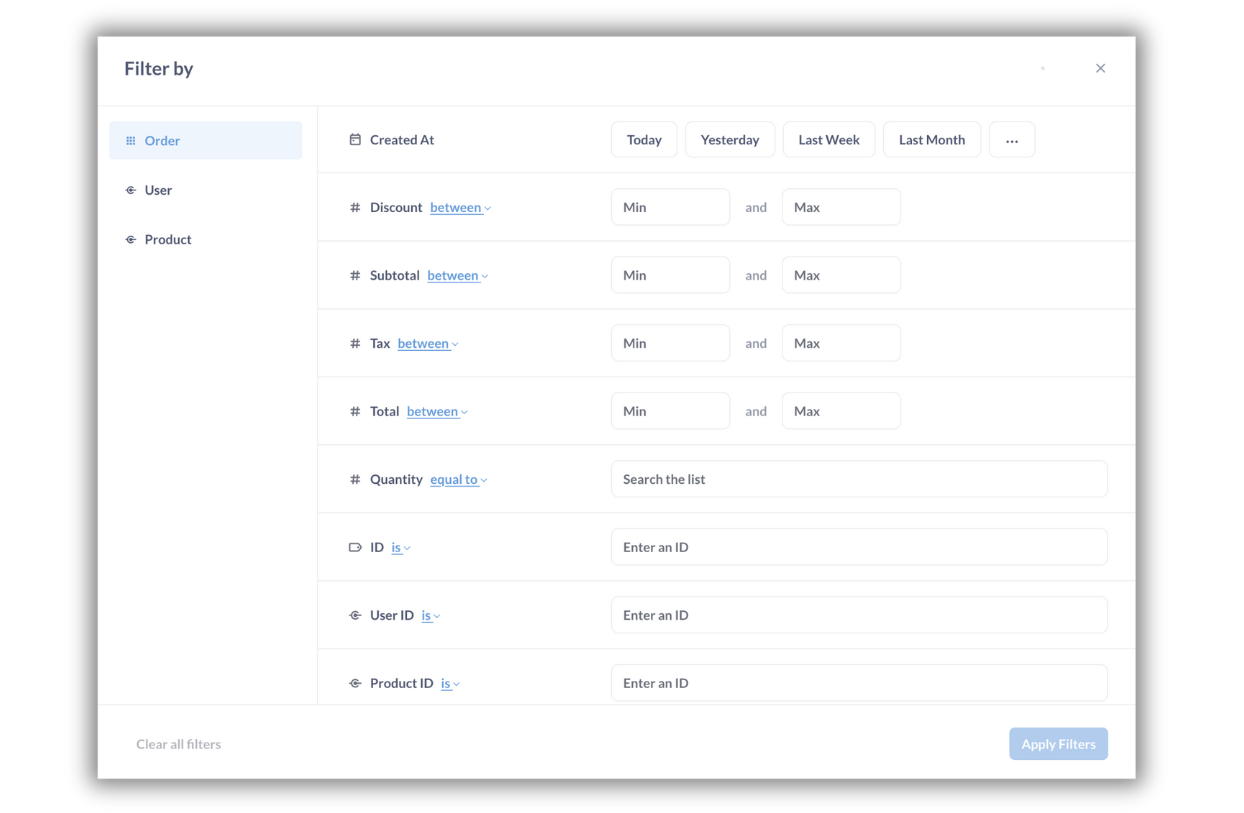
Task: Select the Today date preset
Action: 644,139
